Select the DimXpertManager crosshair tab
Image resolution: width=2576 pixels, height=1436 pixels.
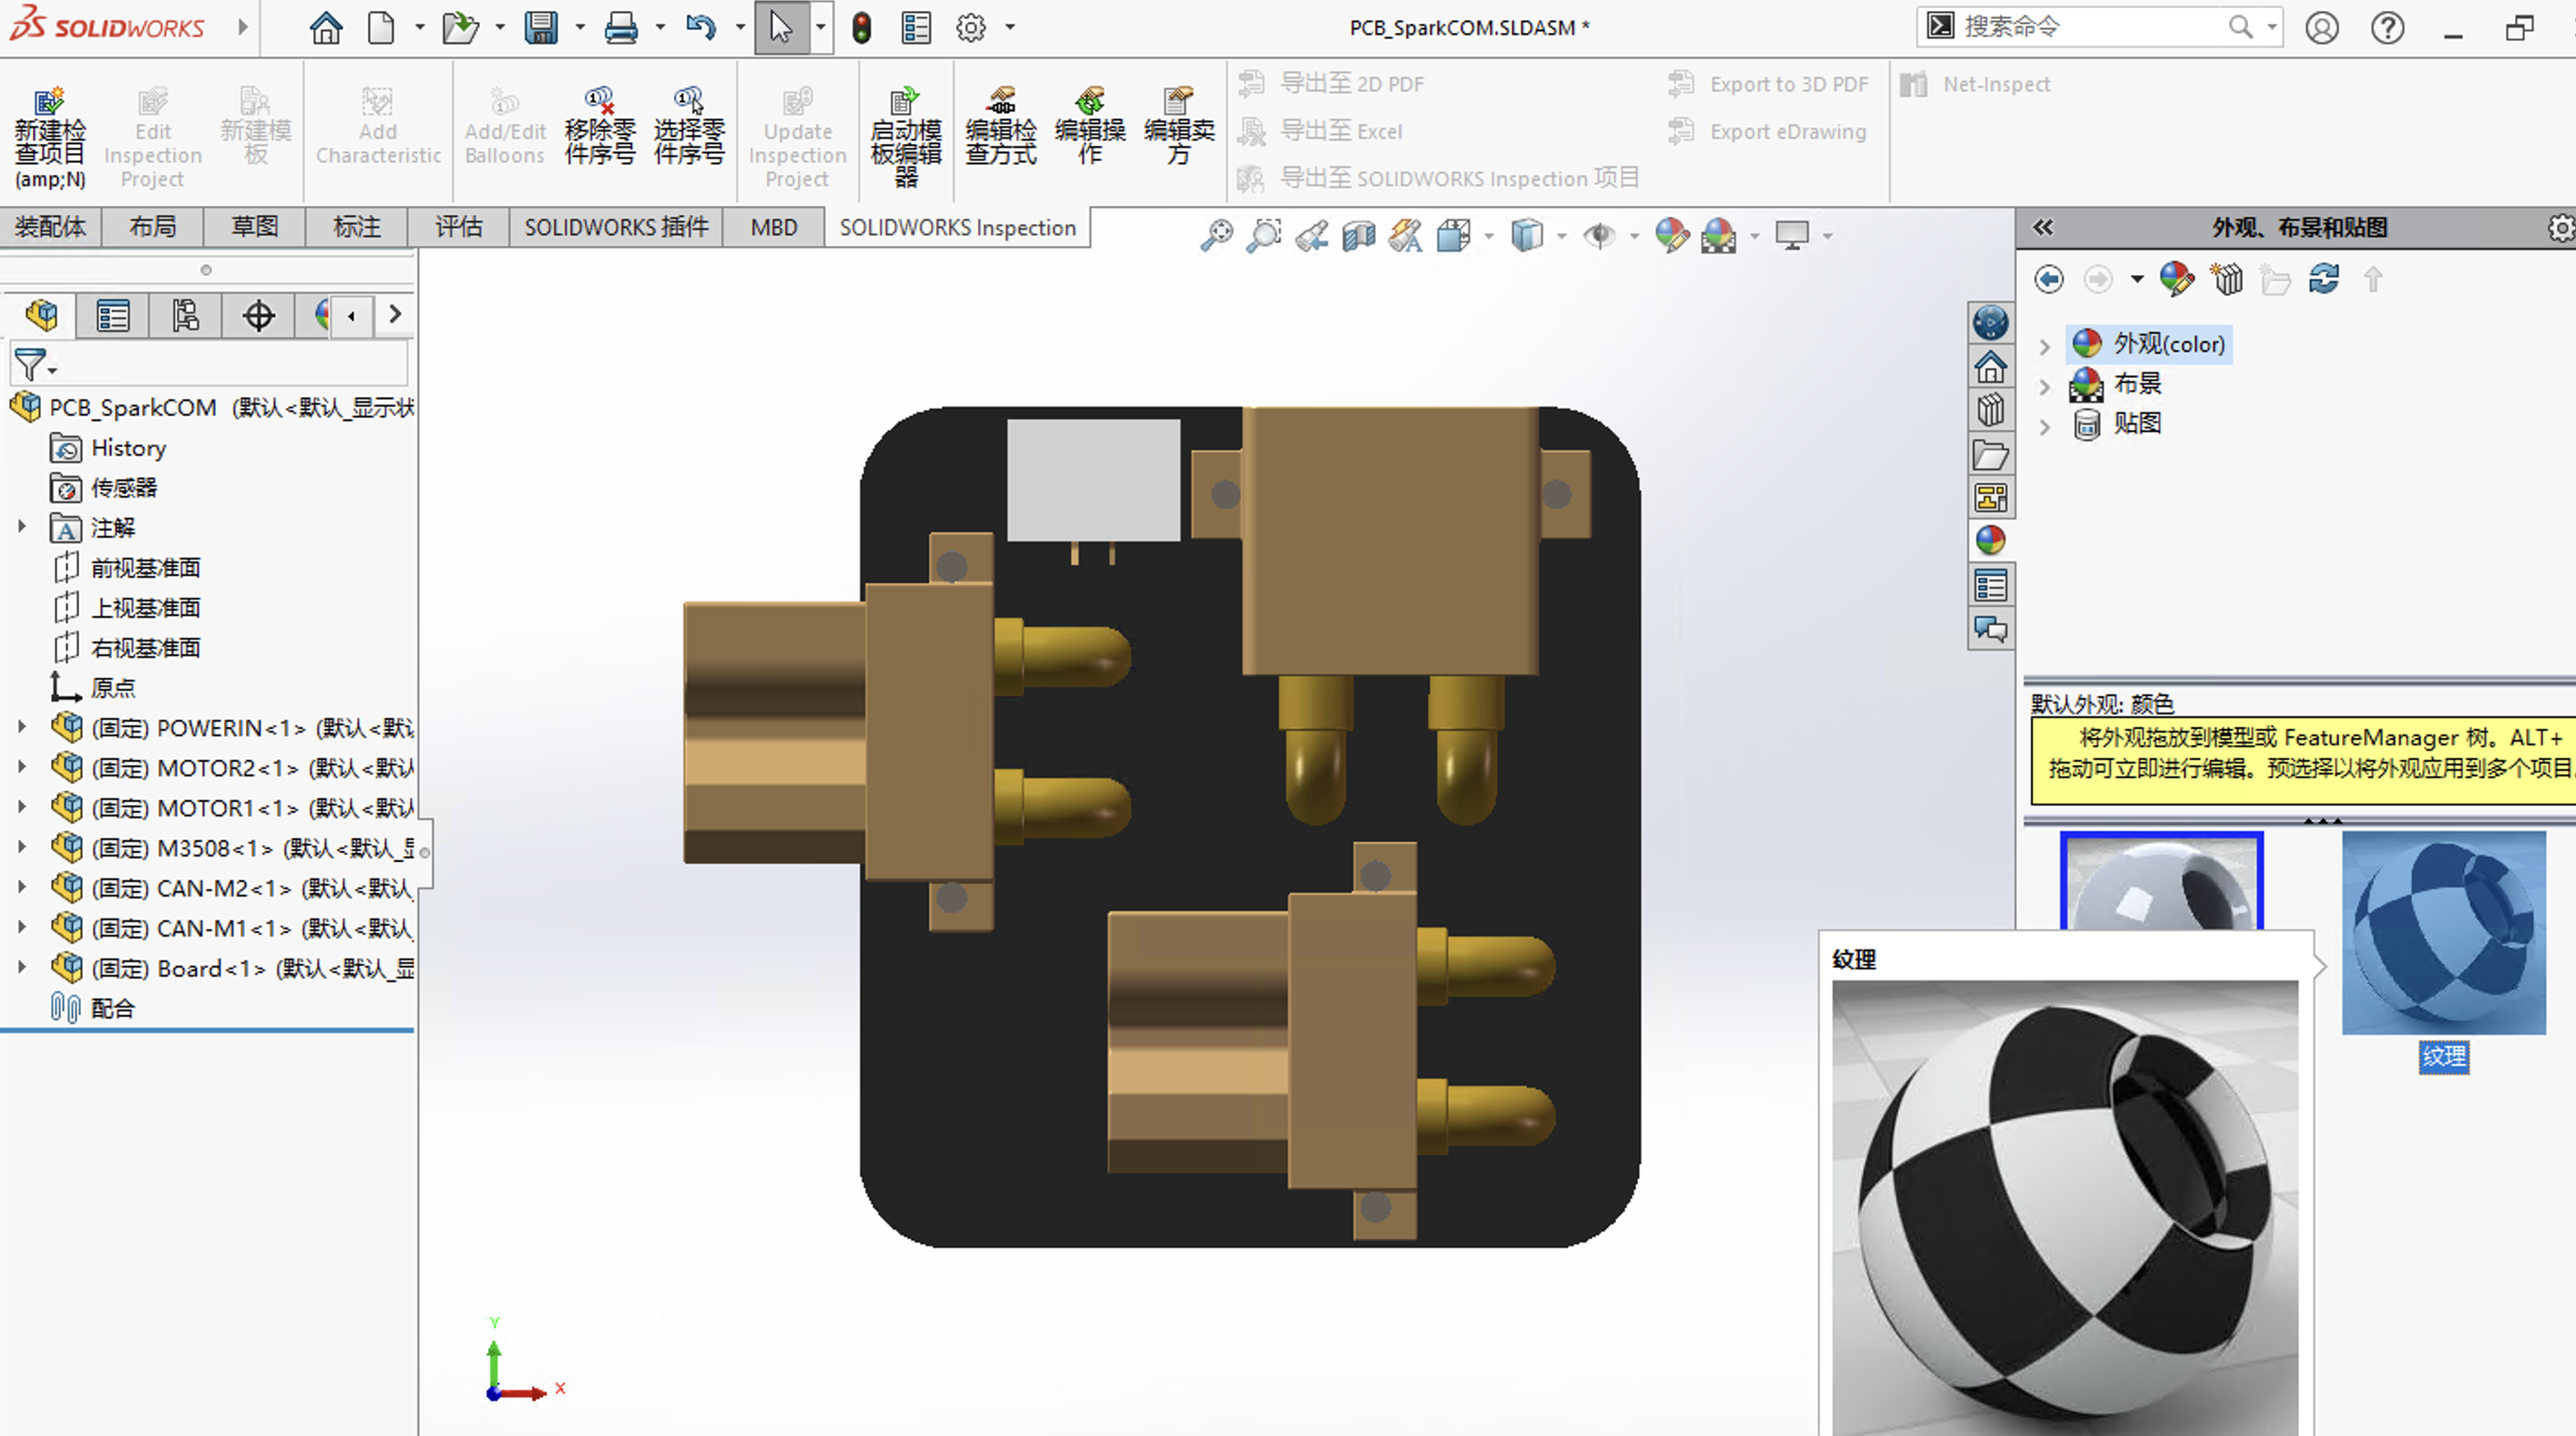[258, 316]
